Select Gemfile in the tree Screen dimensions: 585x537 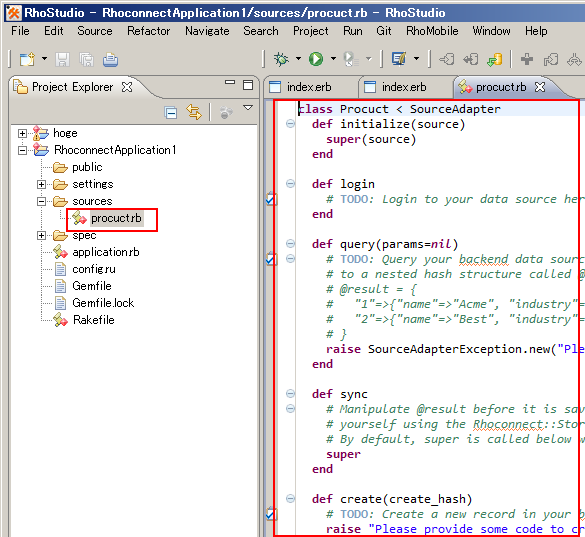click(x=92, y=286)
